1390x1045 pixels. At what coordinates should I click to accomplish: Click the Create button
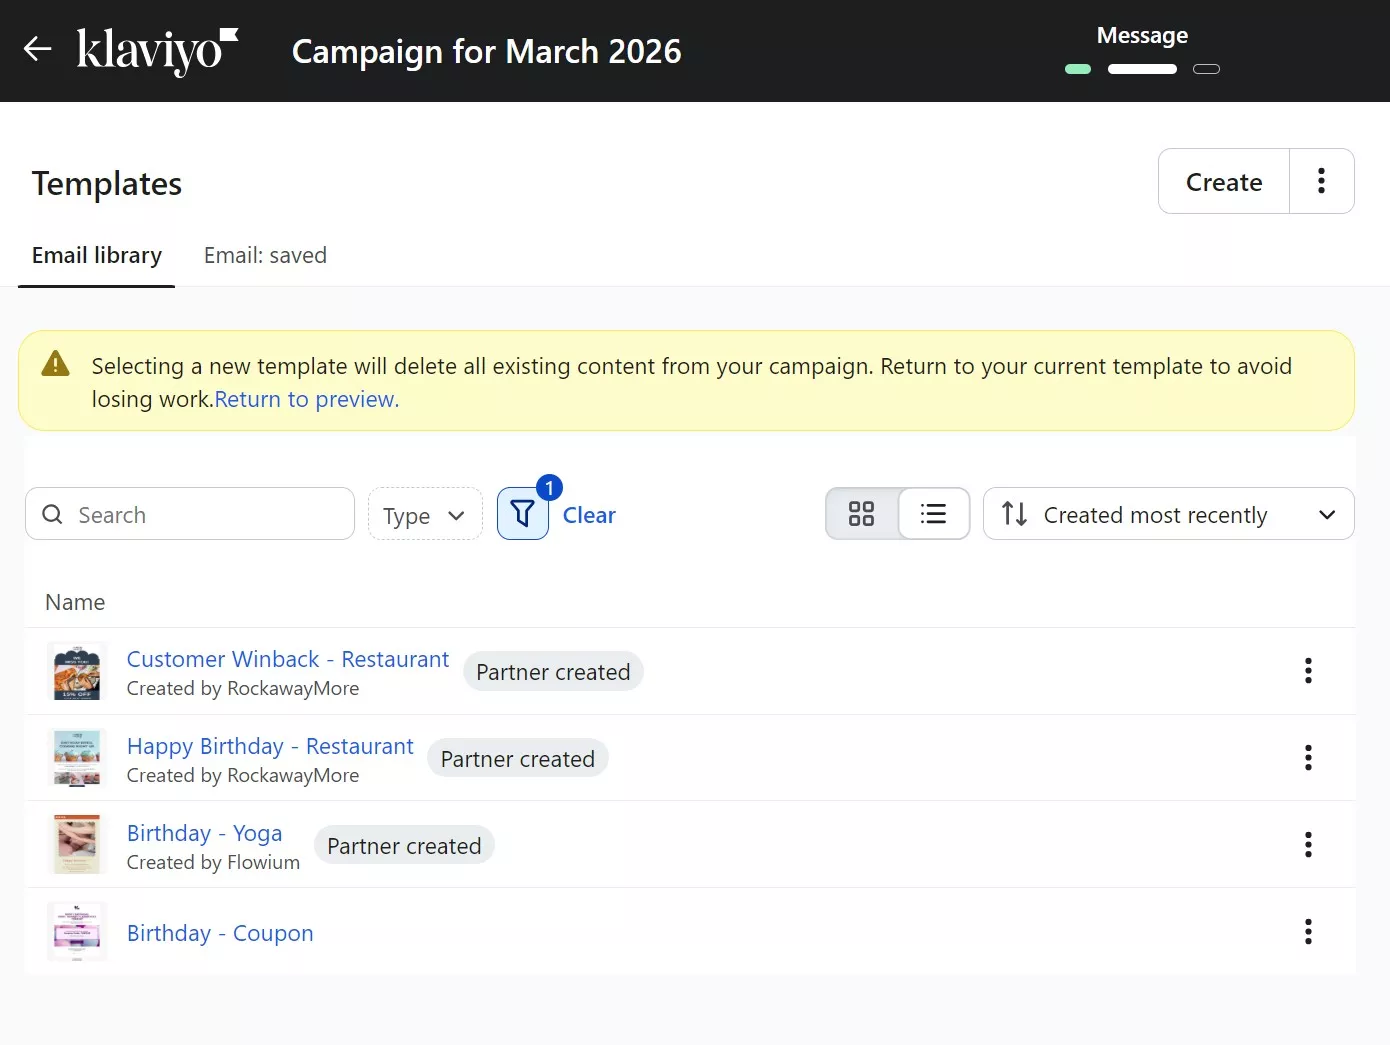[1223, 181]
